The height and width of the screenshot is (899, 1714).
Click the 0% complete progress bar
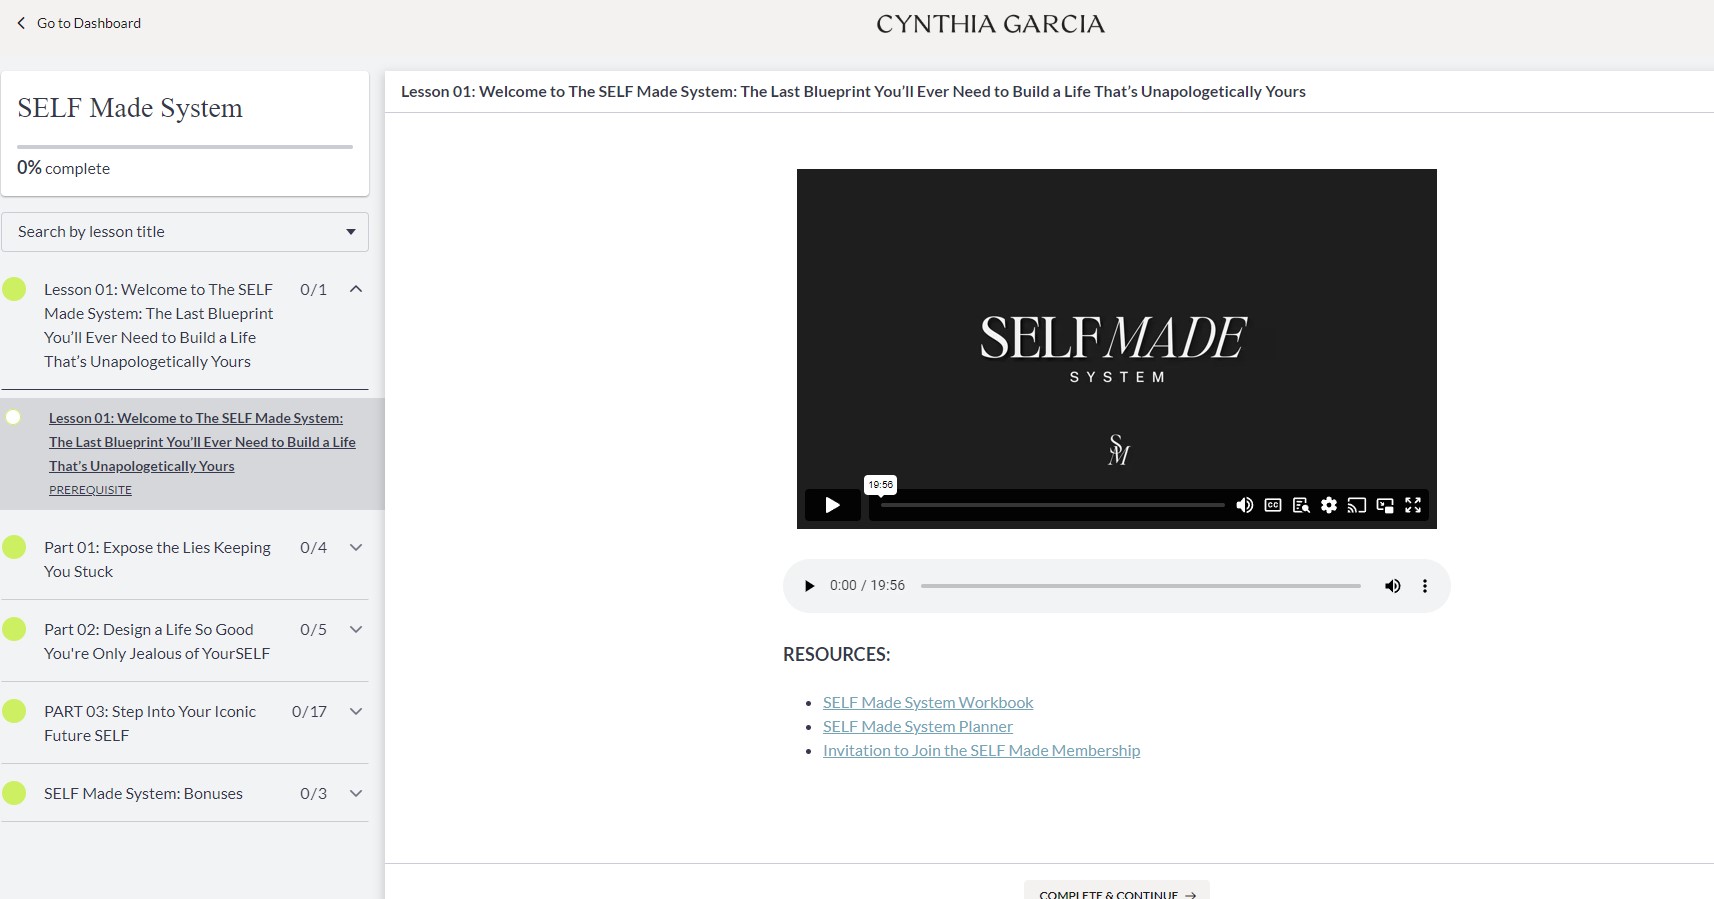[x=185, y=147]
